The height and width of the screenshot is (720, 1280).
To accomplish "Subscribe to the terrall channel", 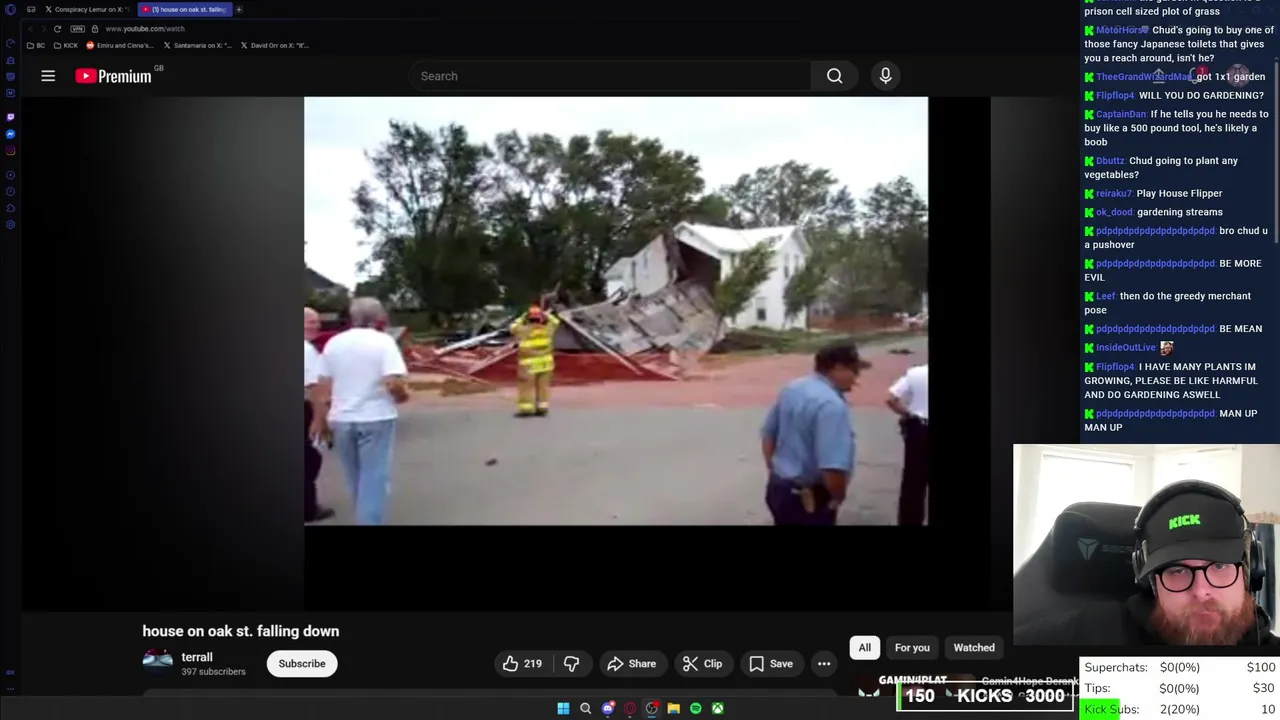I will point(302,664).
